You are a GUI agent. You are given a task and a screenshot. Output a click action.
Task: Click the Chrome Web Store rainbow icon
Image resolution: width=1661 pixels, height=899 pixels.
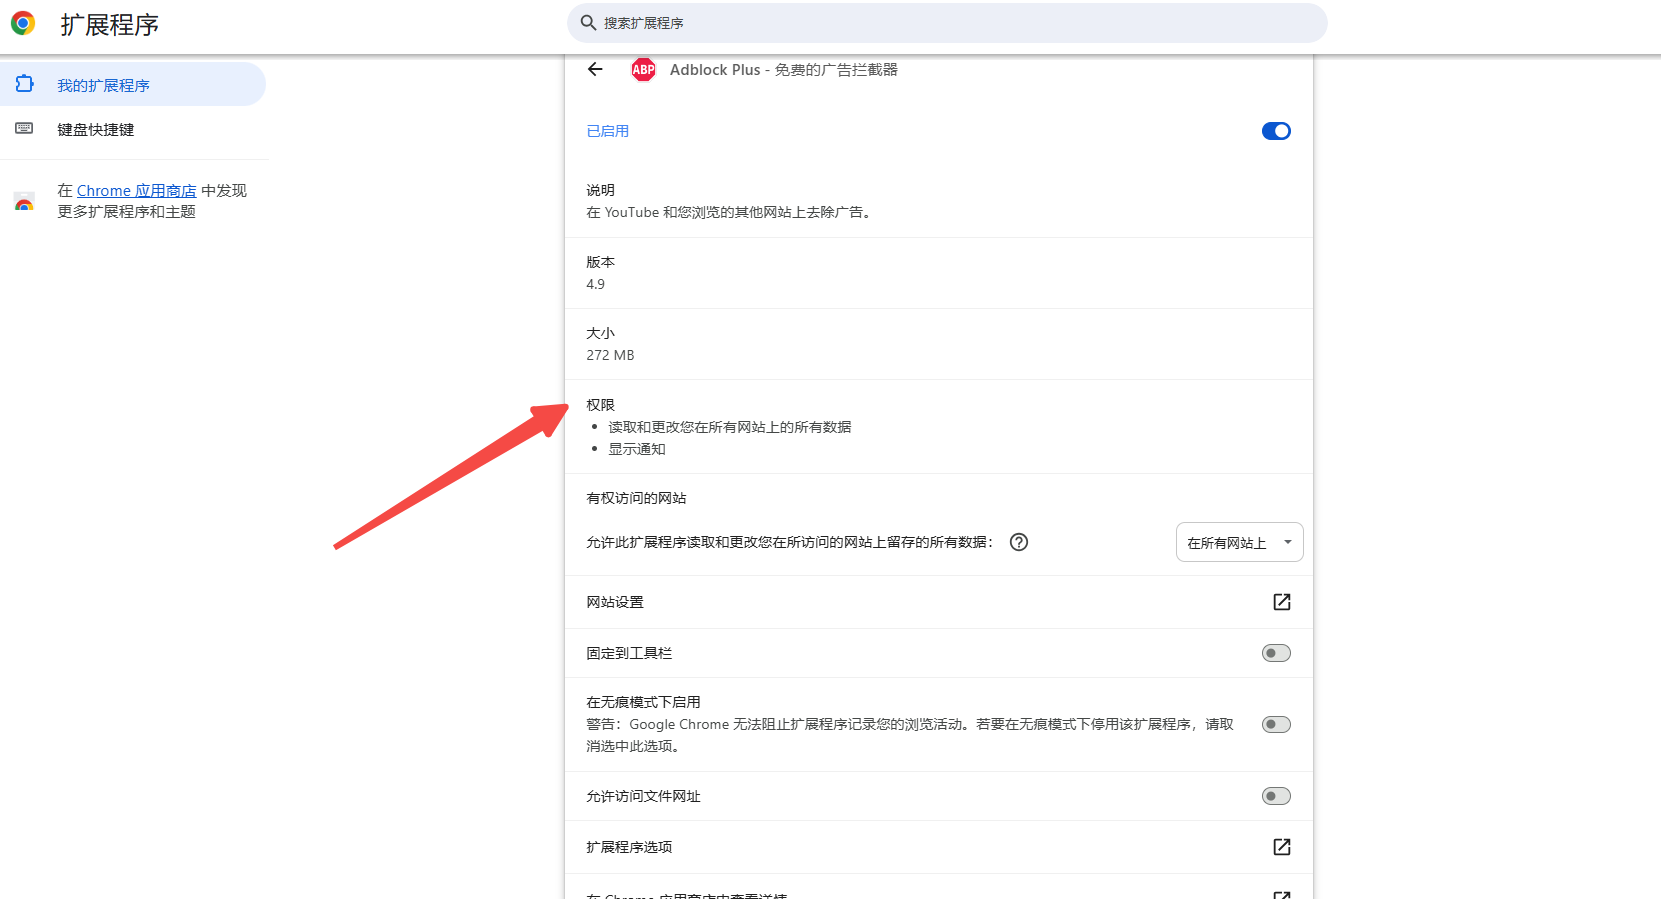(x=24, y=201)
